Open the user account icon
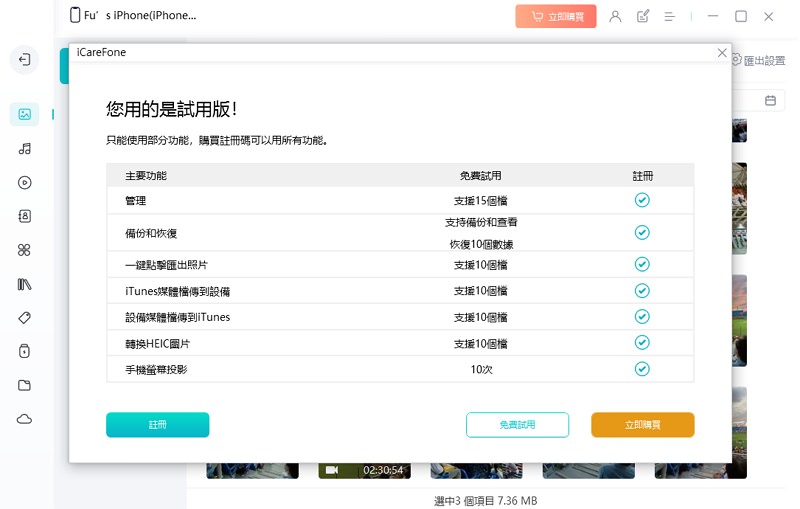The height and width of the screenshot is (509, 800). [615, 16]
